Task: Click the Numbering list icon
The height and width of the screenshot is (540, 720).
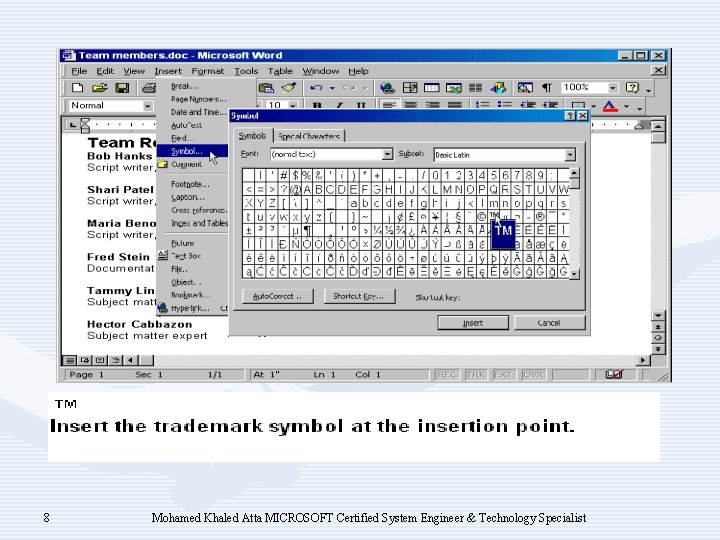Action: point(482,106)
